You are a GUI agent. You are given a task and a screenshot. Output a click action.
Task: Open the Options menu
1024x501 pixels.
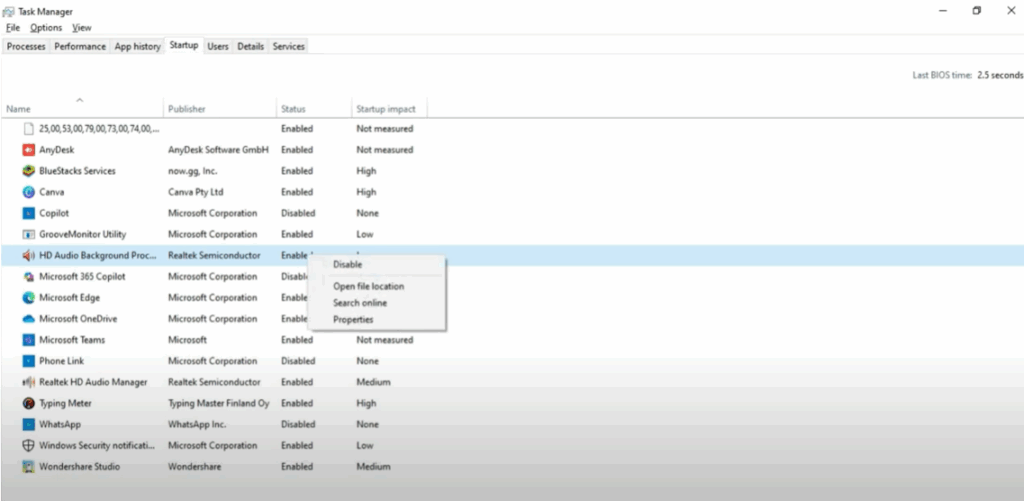pos(46,27)
